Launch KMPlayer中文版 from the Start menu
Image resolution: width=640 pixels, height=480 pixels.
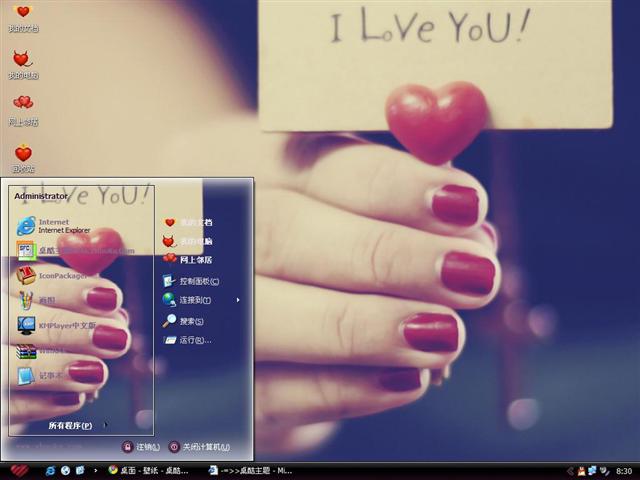pyautogui.click(x=56, y=325)
